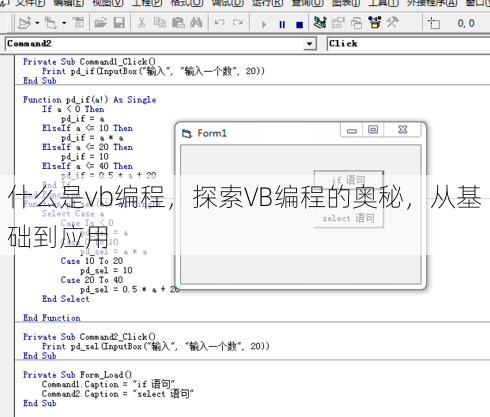Click the 'pd_if = a * a' code line
This screenshot has height=417, width=490.
pos(92,138)
